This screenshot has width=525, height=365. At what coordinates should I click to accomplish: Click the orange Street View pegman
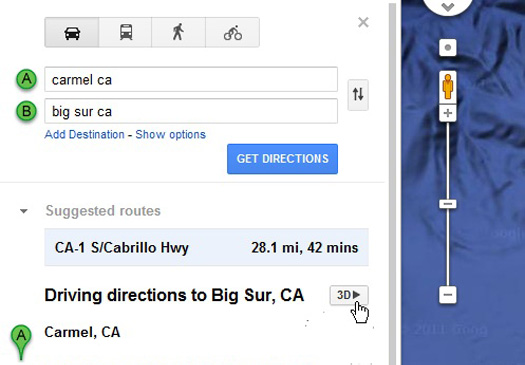tap(448, 87)
